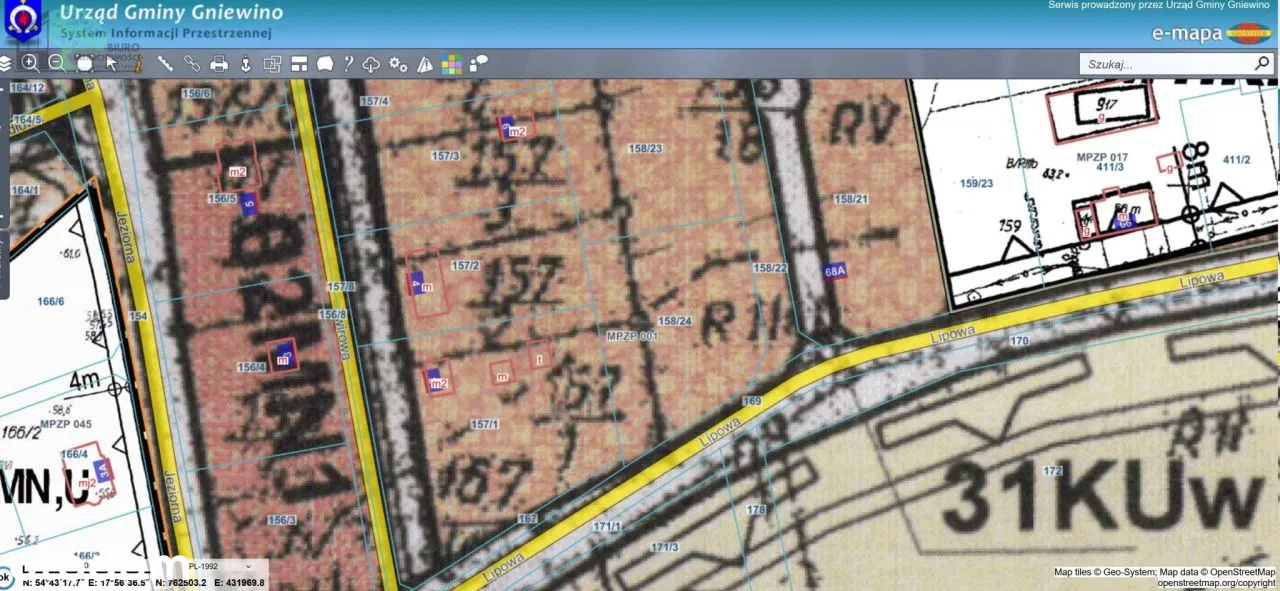
Task: Select the zoom in magnifier tool
Action: 30,64
